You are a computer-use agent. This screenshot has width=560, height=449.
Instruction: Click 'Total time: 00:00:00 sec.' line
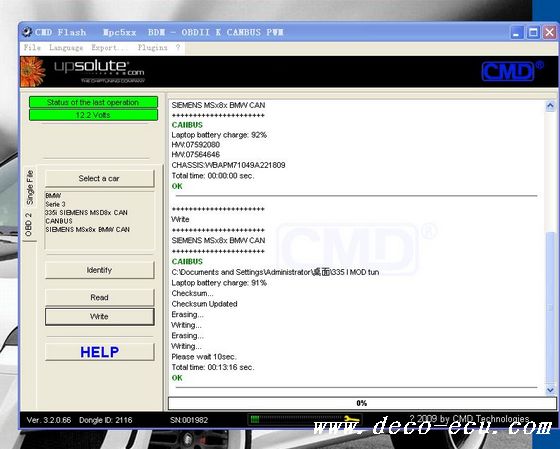(x=213, y=176)
